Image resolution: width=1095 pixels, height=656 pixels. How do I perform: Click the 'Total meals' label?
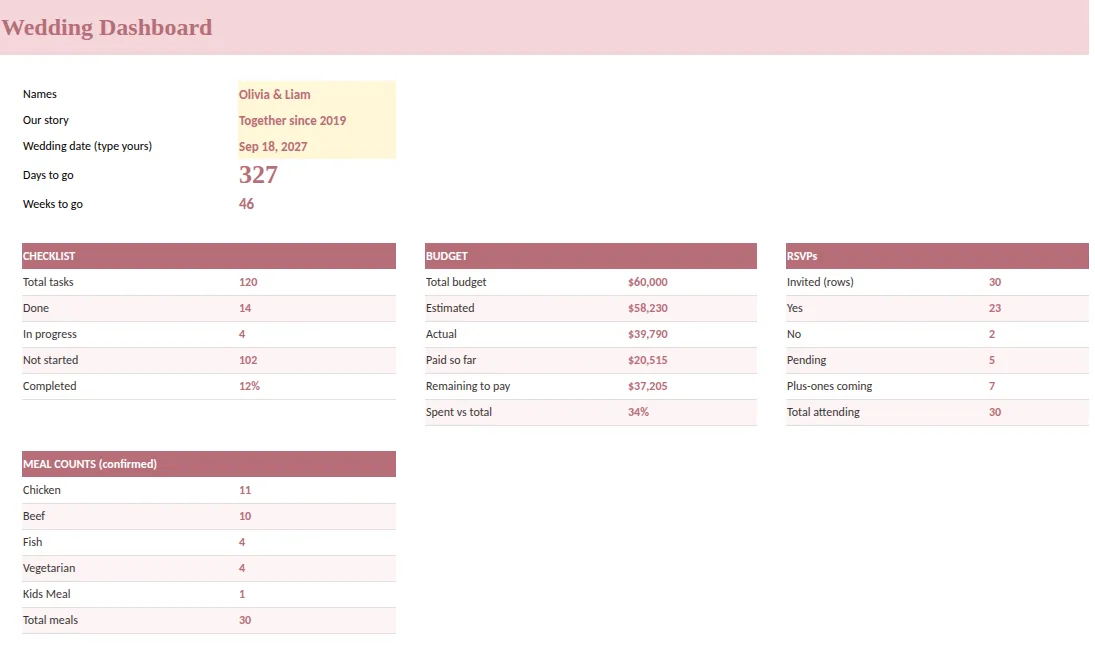tap(50, 620)
